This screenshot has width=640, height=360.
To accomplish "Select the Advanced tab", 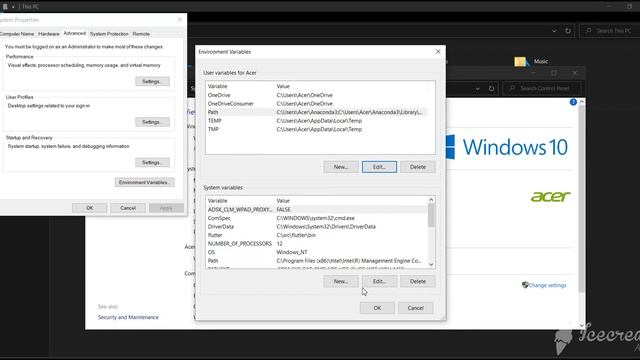I will coord(74,33).
